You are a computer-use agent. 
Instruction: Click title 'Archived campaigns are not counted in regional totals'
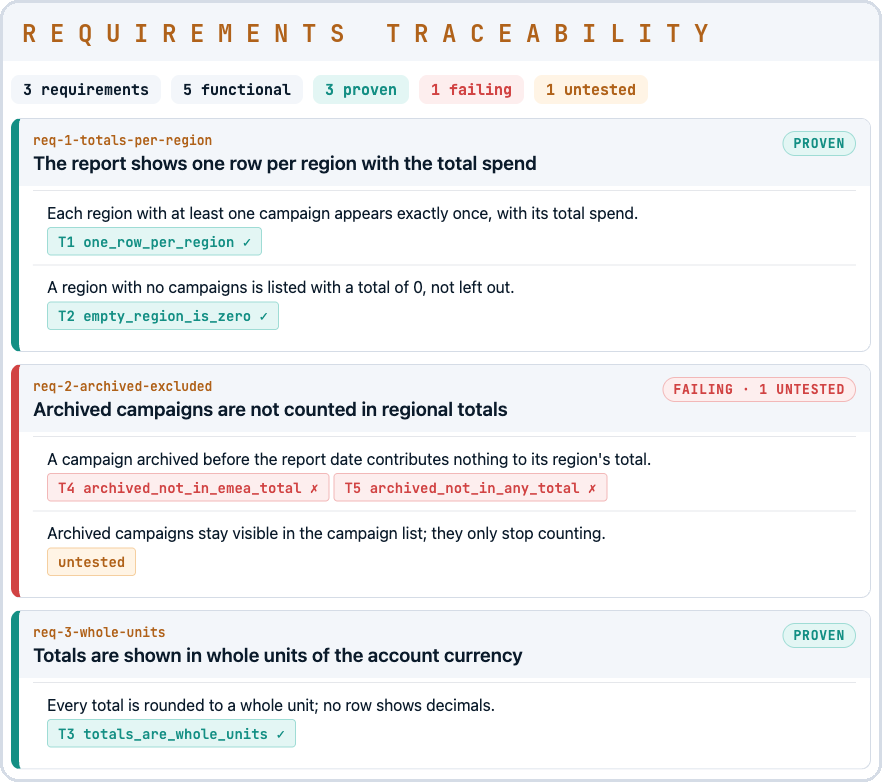click(x=270, y=409)
